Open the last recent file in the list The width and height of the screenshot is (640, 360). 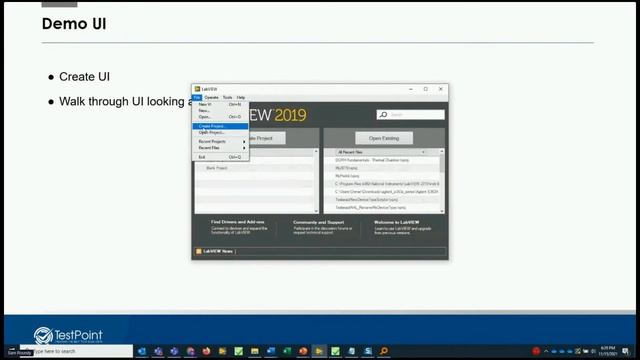coord(382,208)
